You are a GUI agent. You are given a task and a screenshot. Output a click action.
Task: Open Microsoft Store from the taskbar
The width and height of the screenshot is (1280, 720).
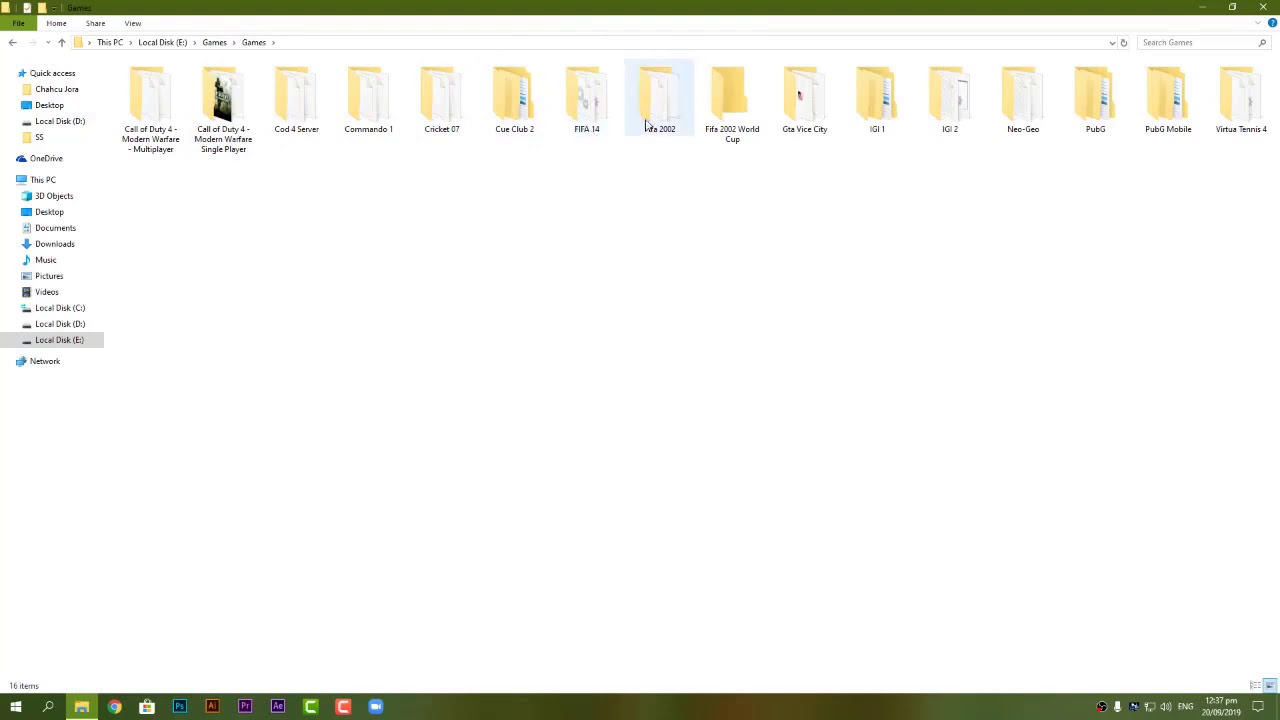(x=147, y=707)
